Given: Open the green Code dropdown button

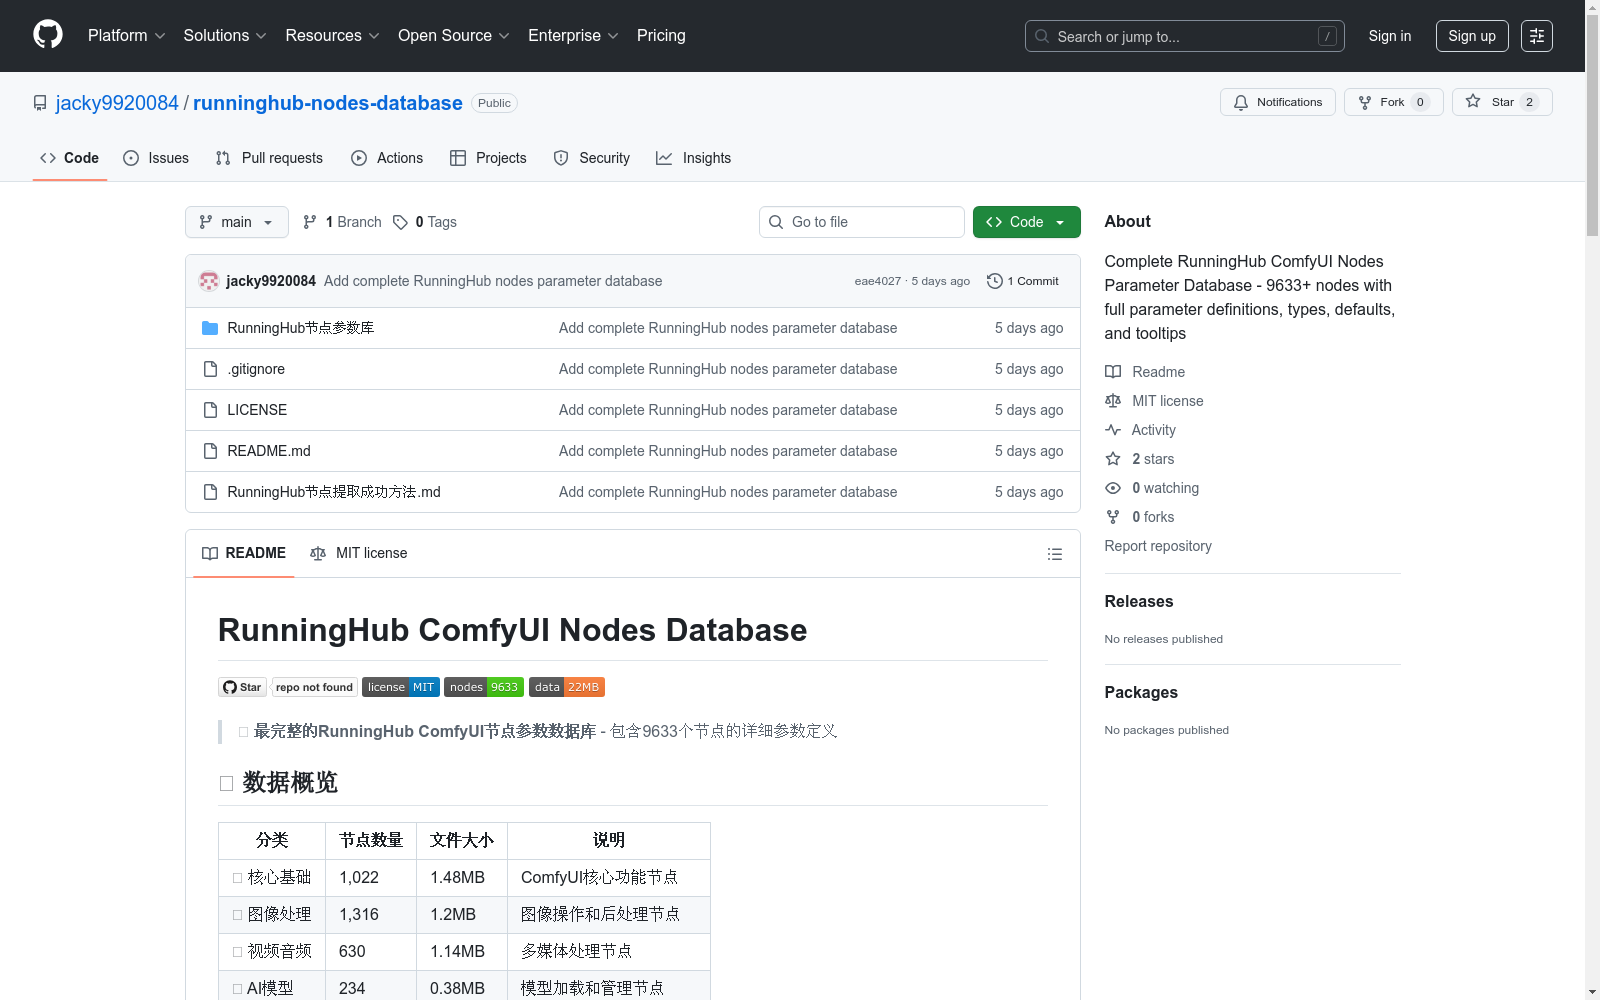Looking at the screenshot, I should coord(1026,222).
